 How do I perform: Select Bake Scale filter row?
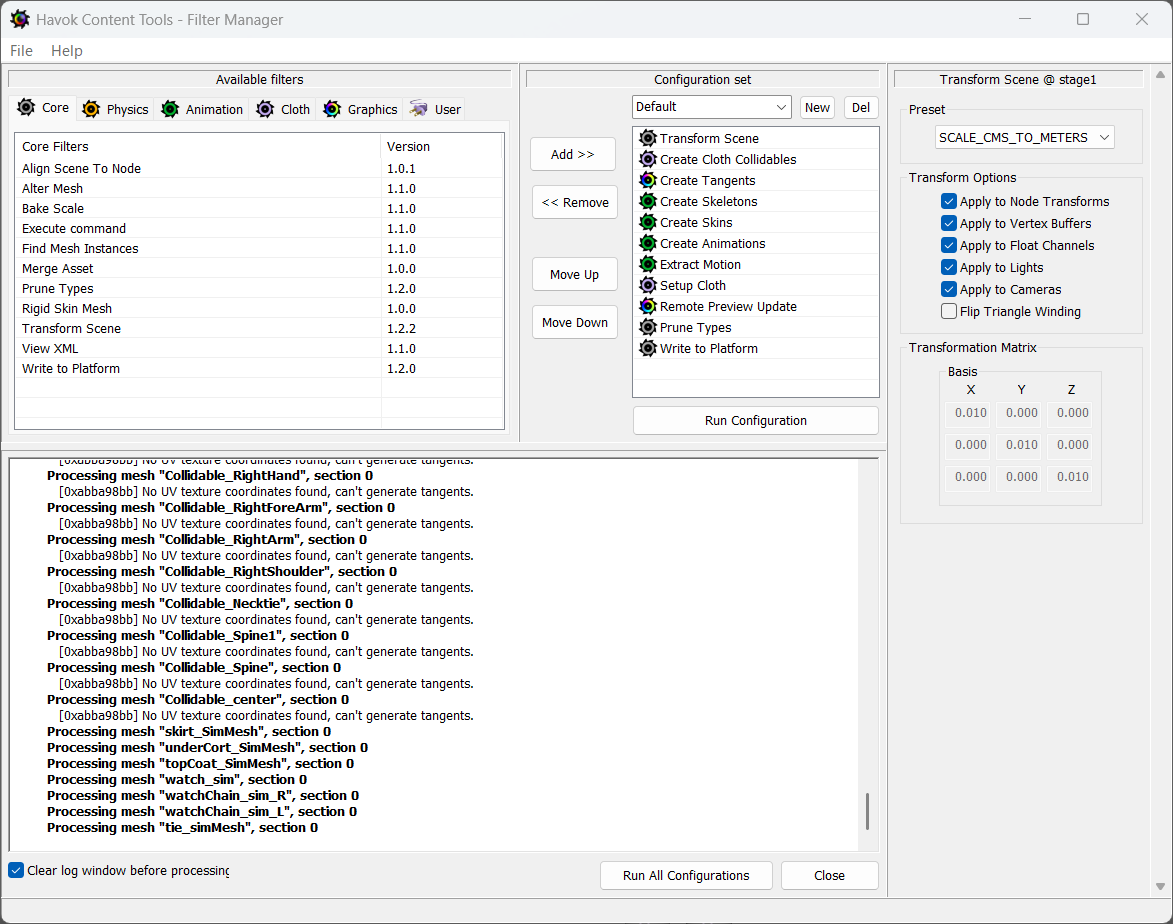click(259, 209)
